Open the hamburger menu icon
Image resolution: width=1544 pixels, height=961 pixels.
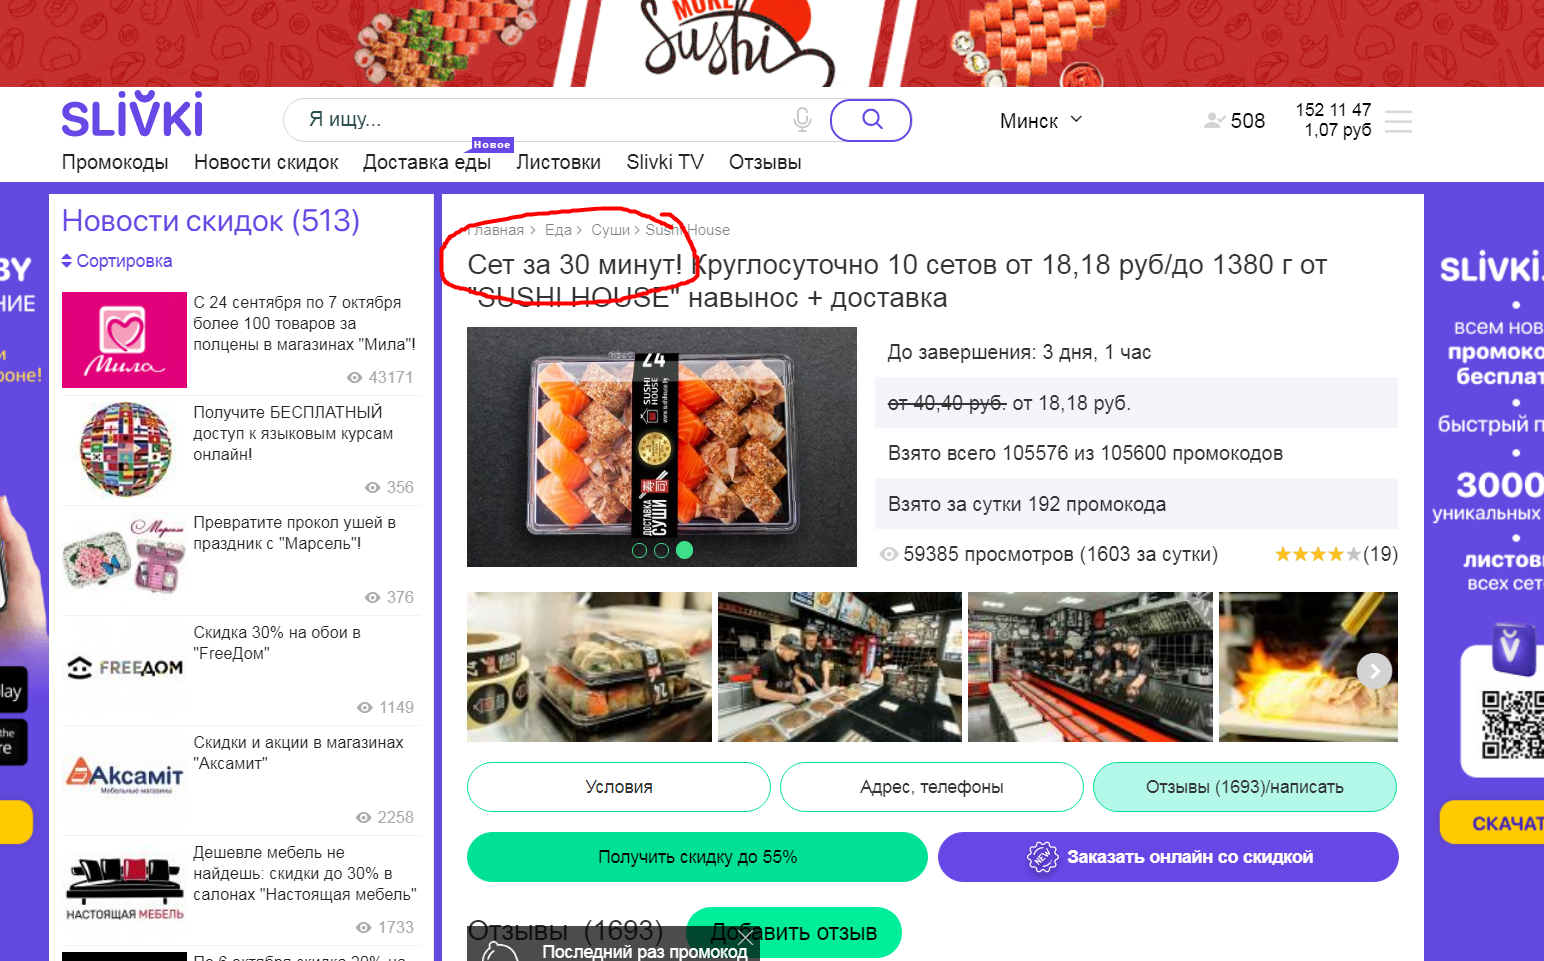point(1398,121)
